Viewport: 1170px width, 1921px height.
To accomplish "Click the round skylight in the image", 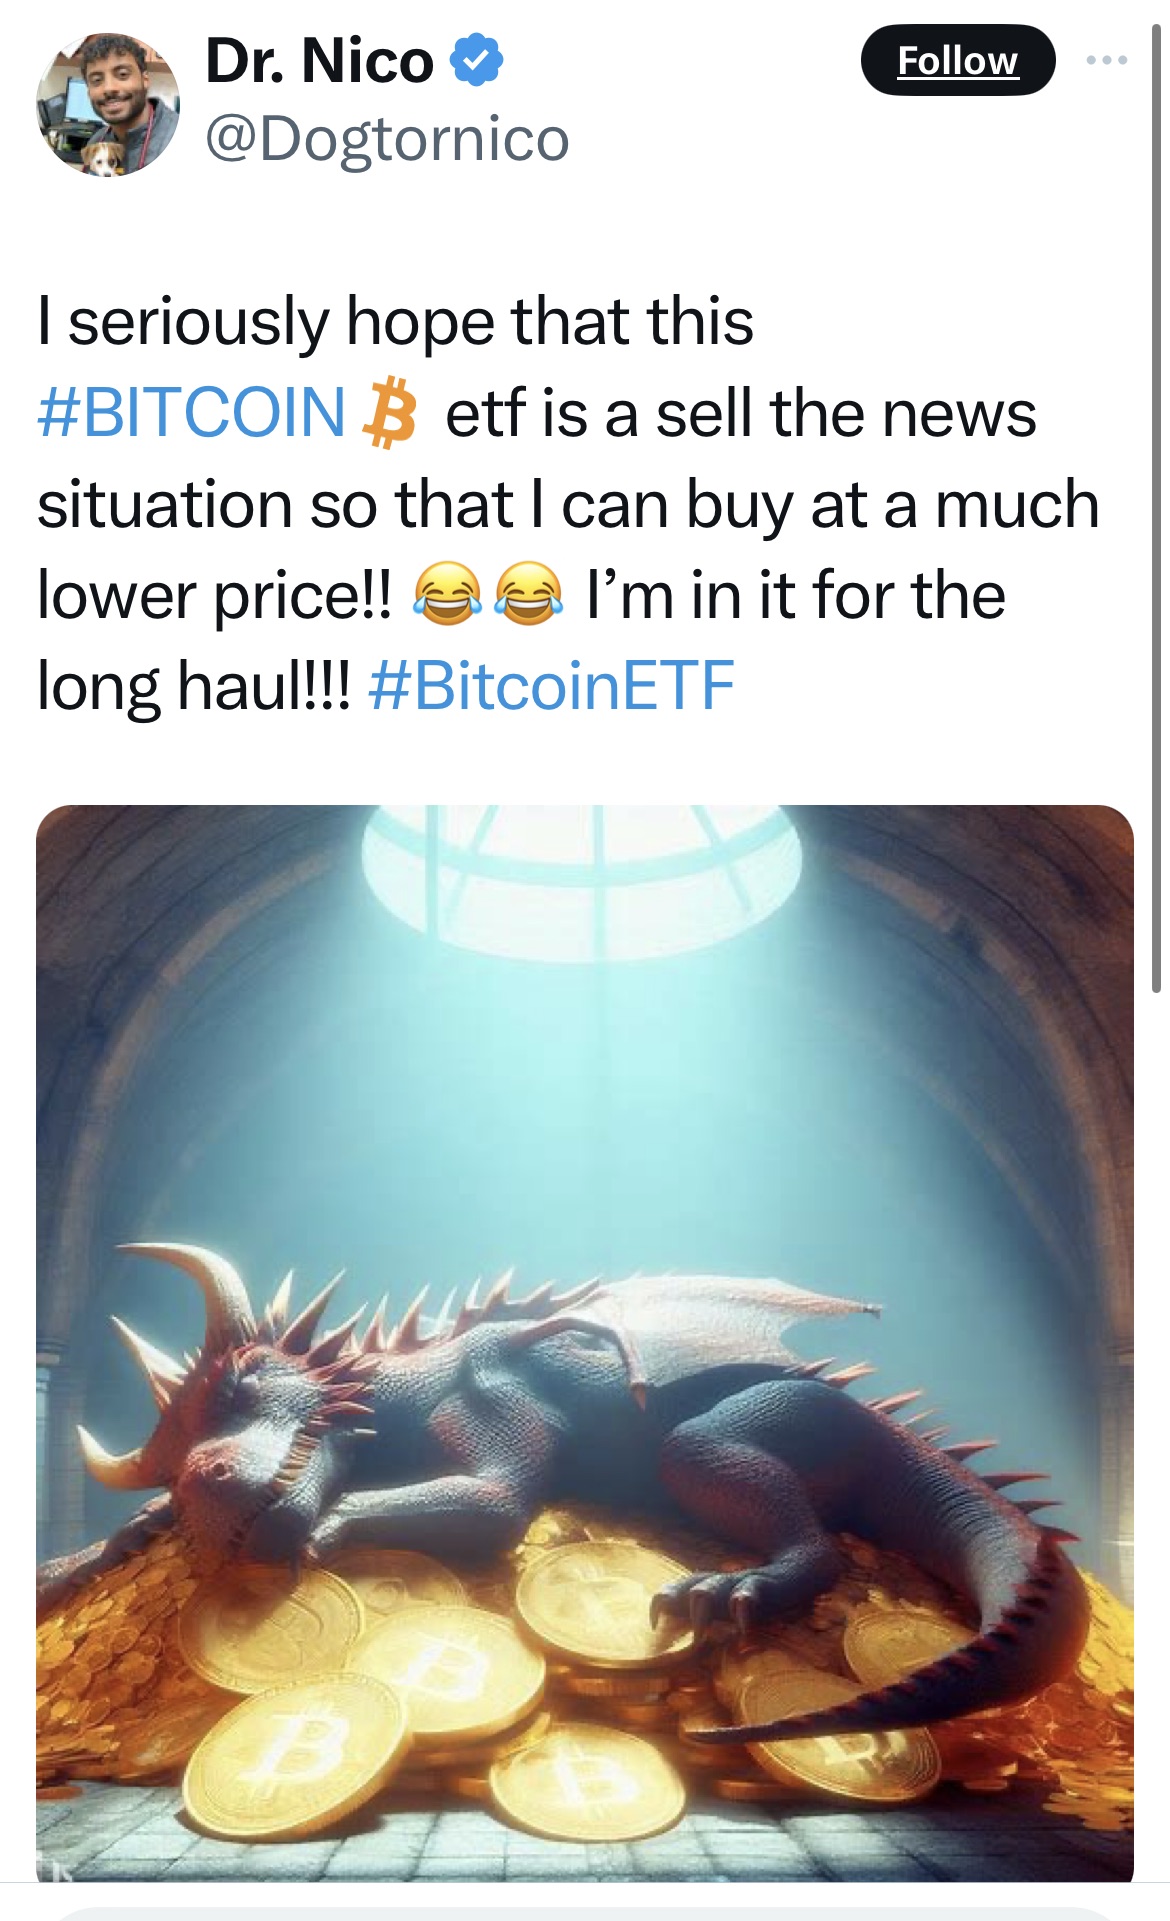I will click(582, 880).
